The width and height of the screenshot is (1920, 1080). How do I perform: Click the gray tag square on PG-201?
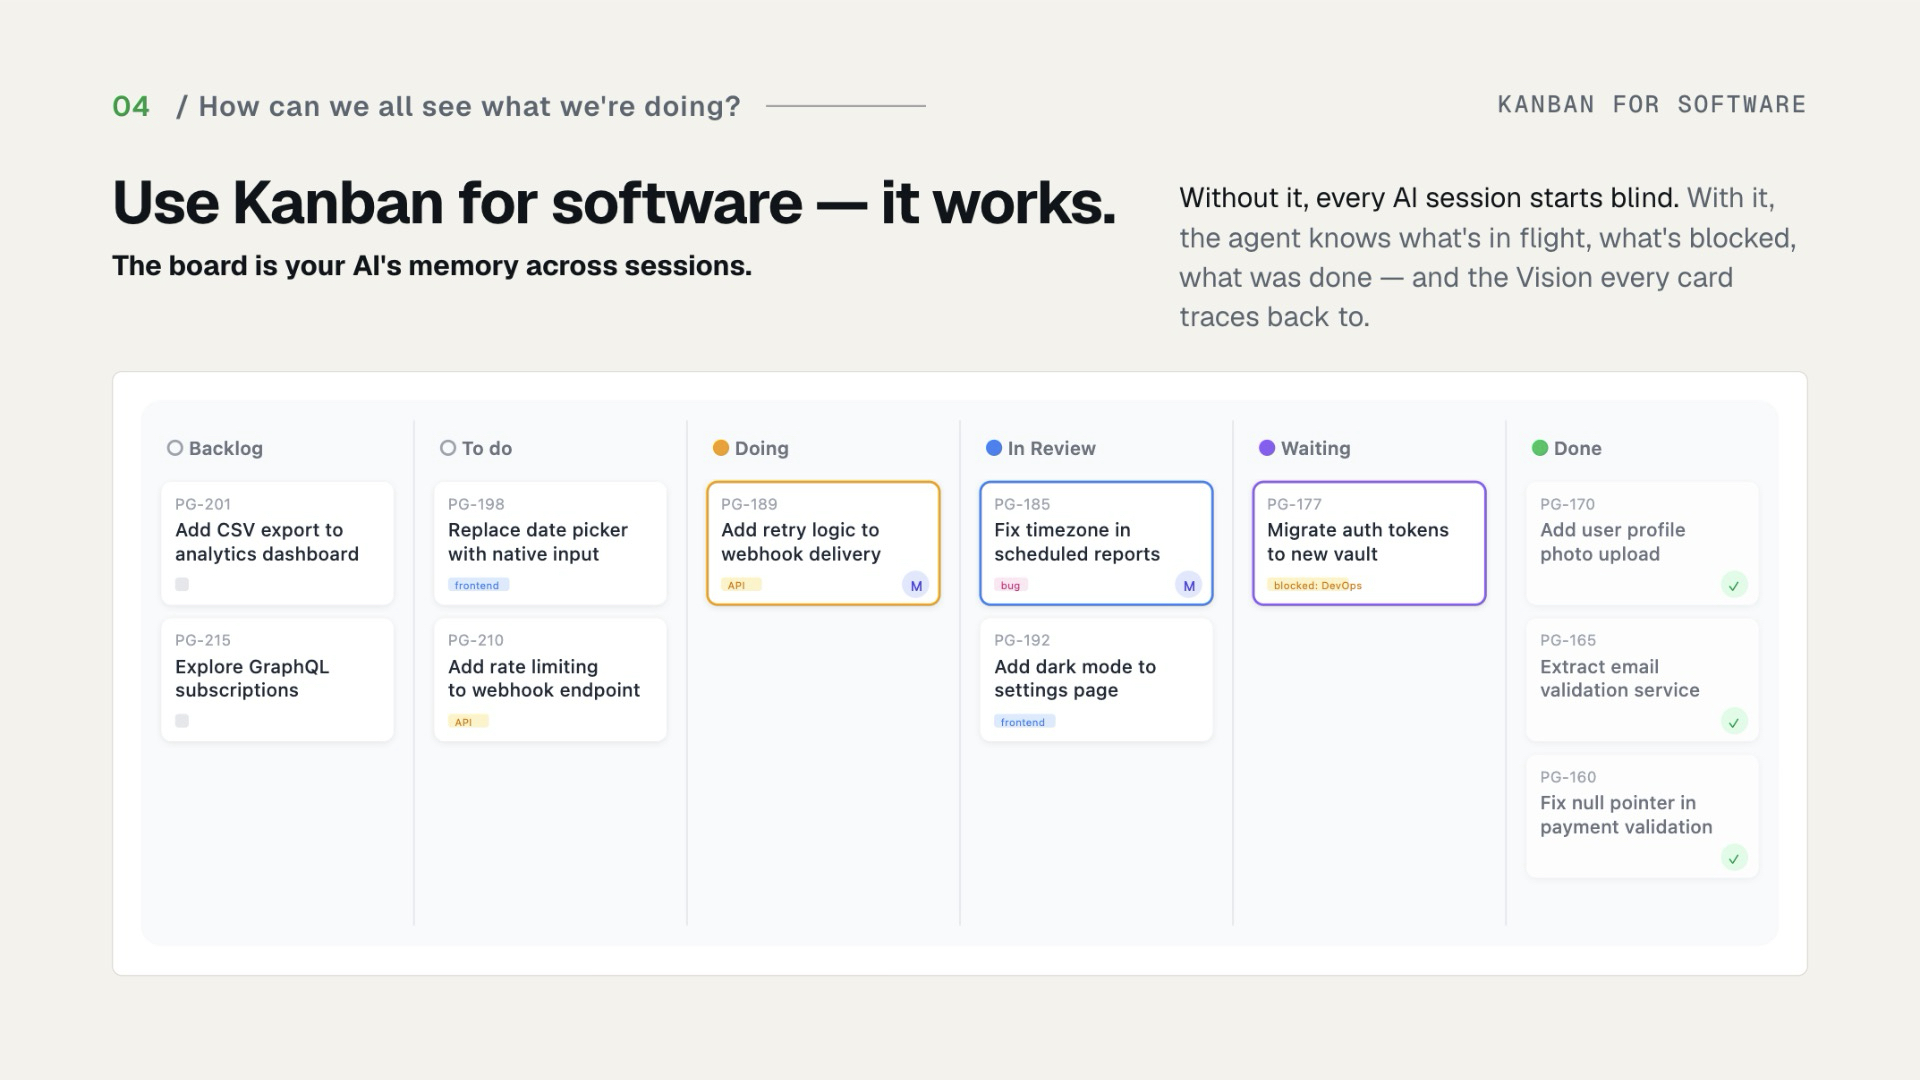(x=182, y=584)
